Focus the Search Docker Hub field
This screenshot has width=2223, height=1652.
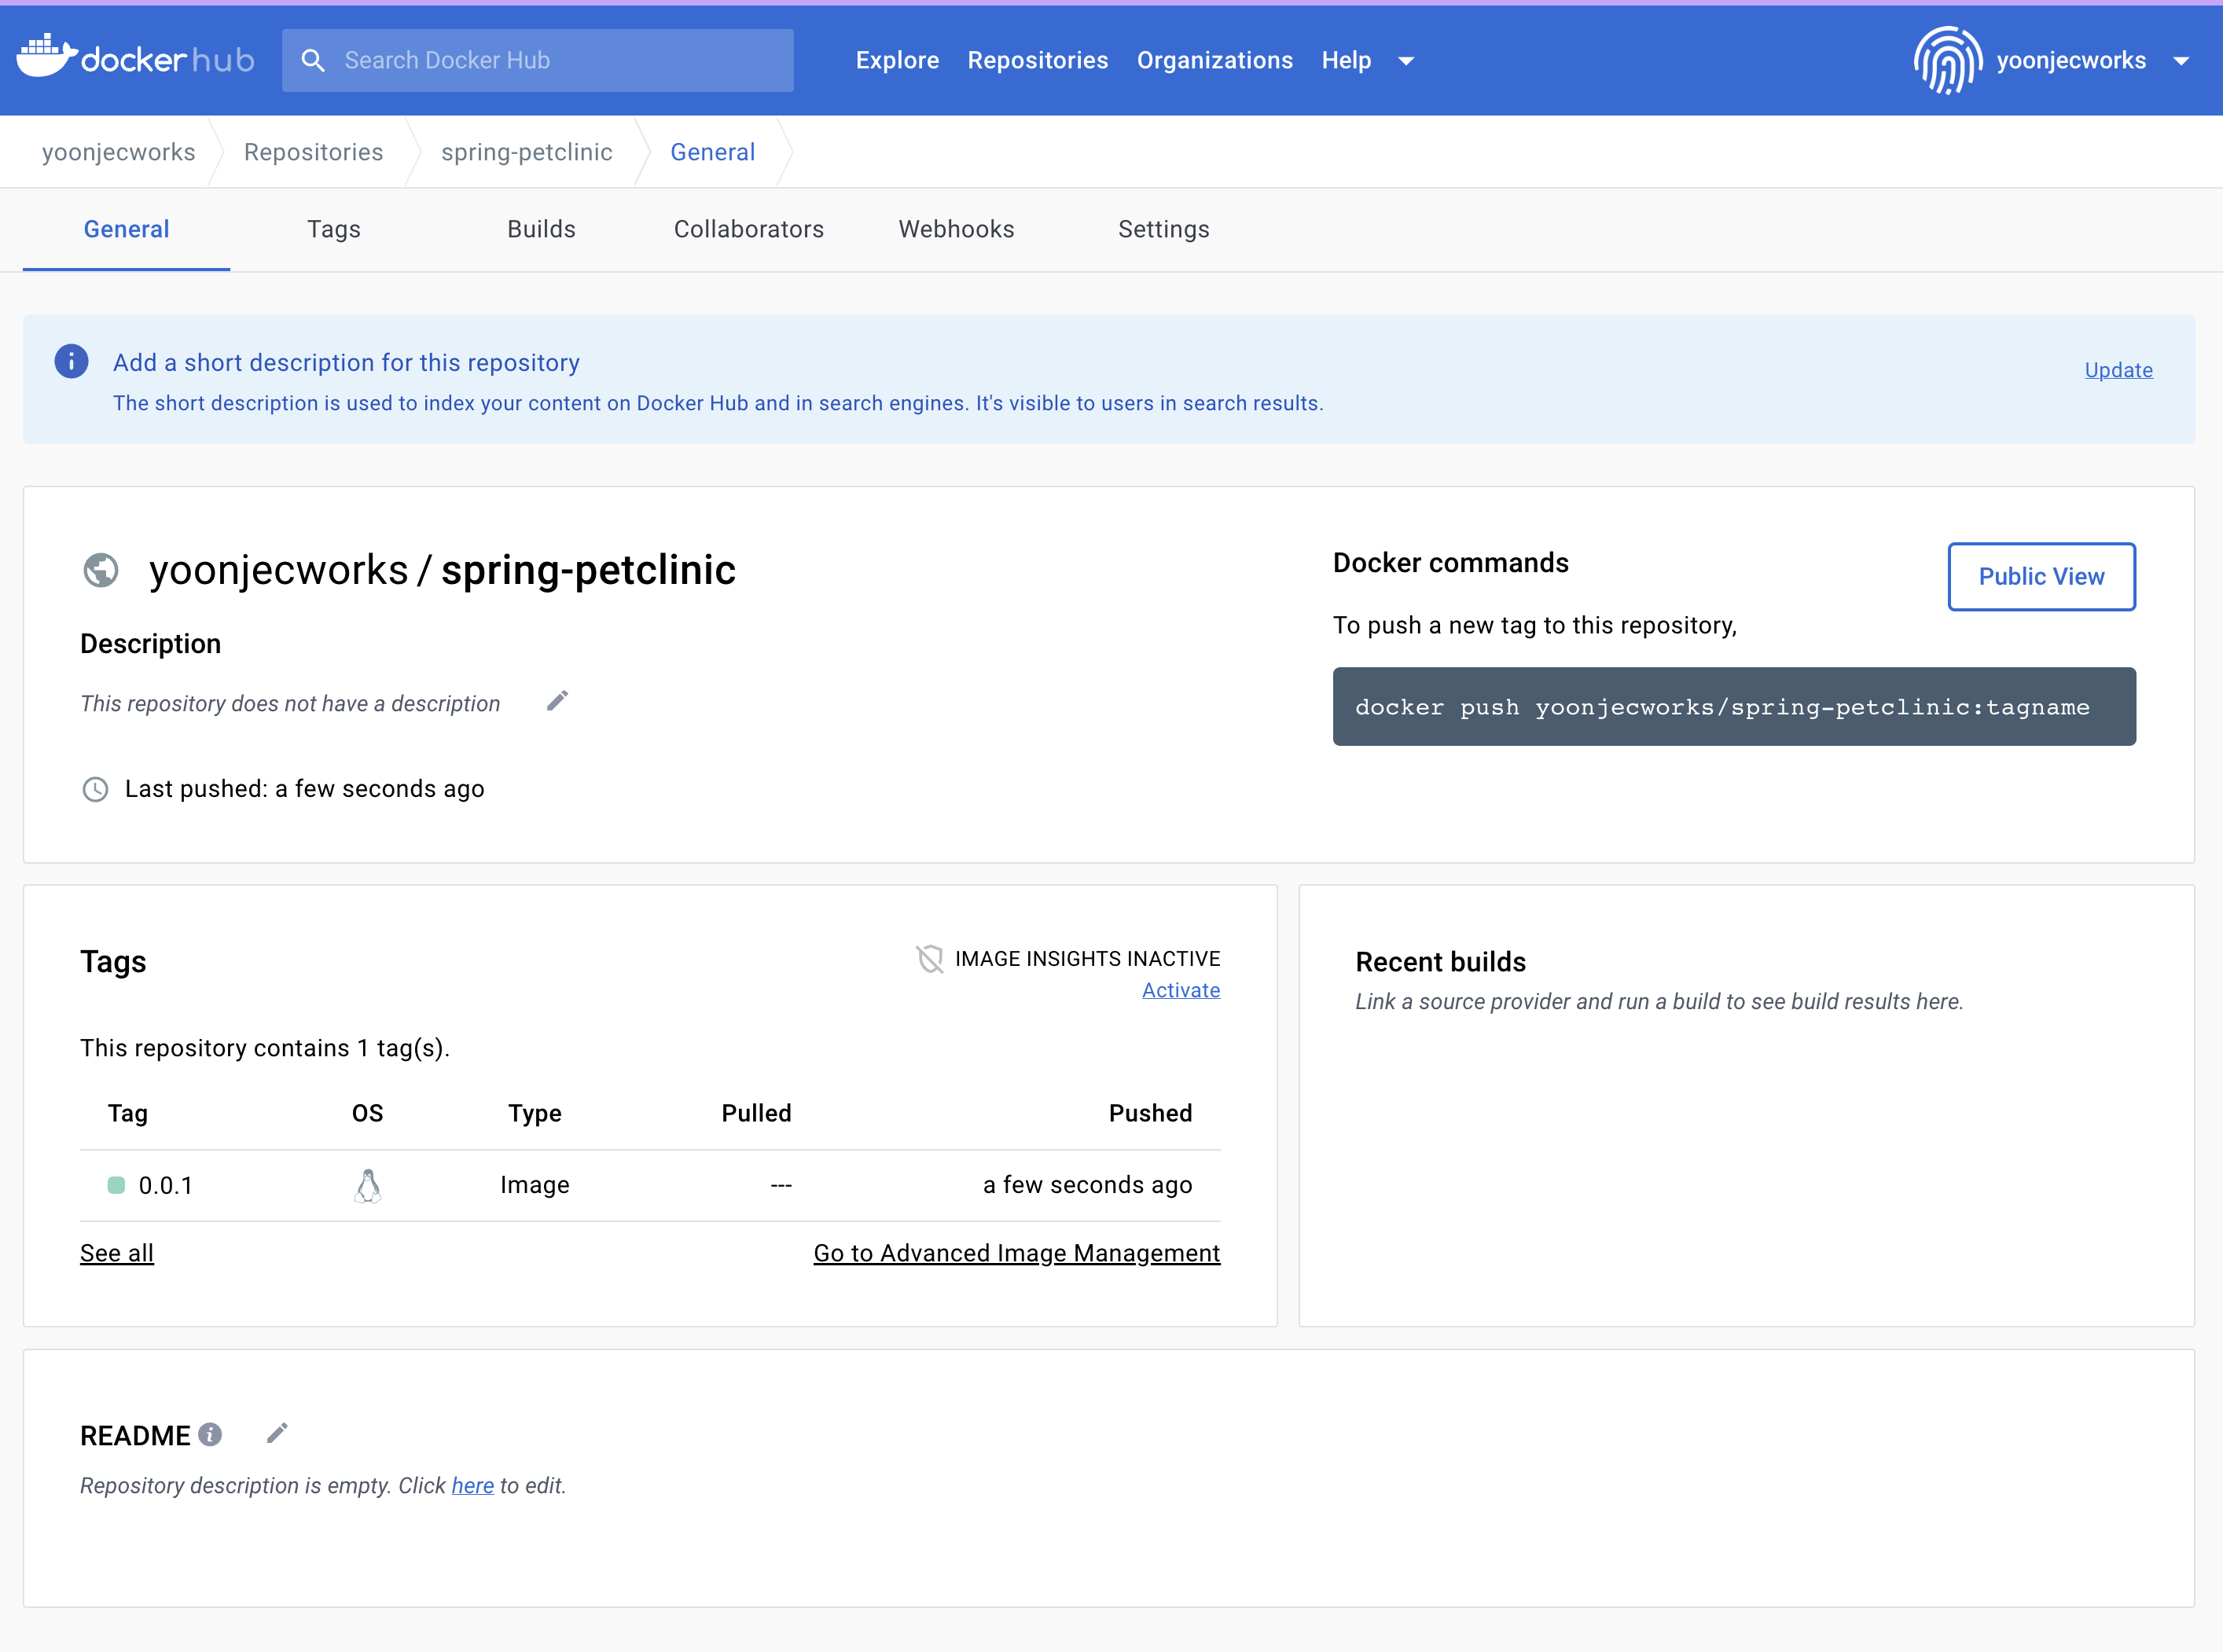(x=560, y=61)
